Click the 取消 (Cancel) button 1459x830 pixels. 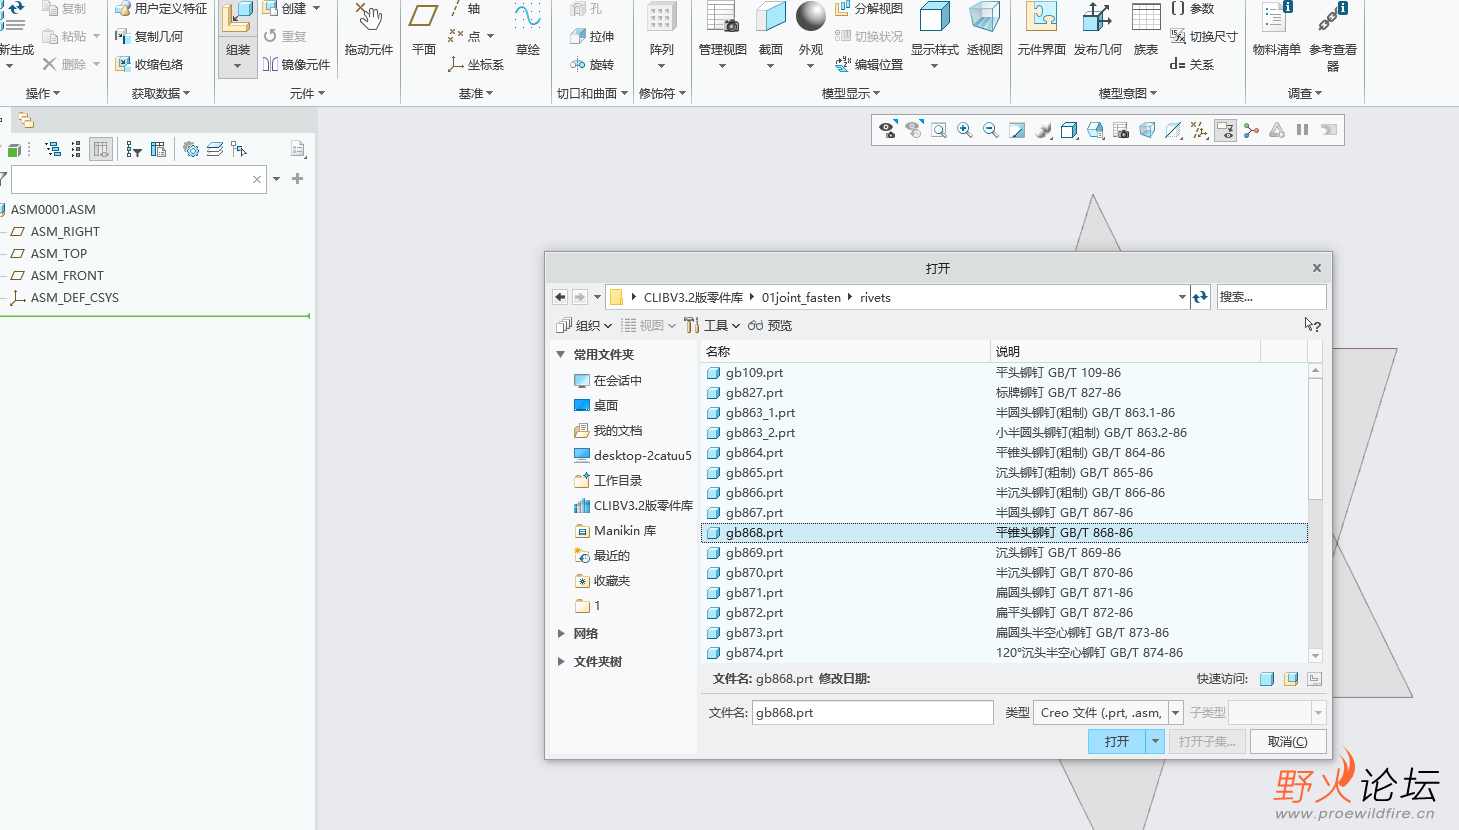[x=1288, y=741]
